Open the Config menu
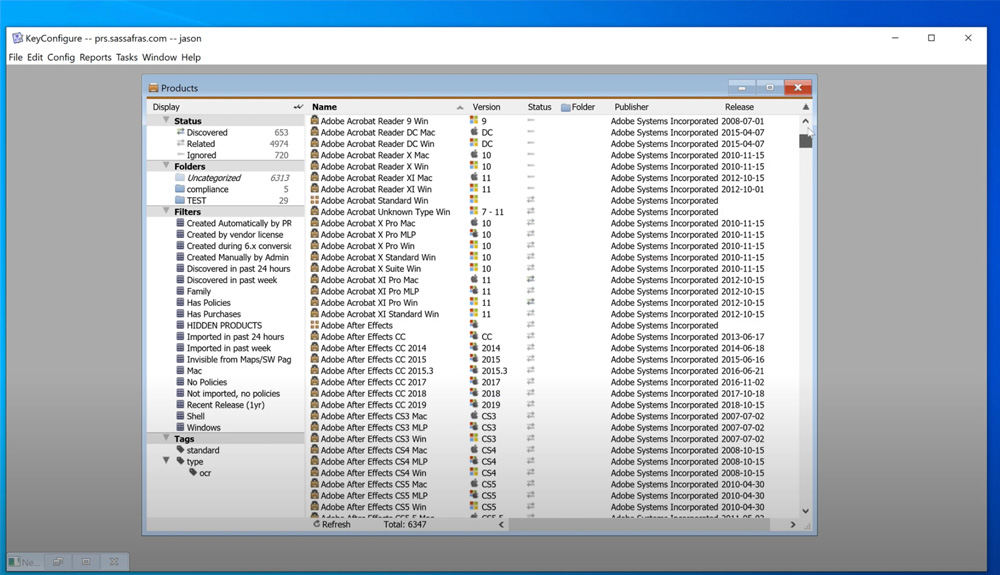Viewport: 1000px width, 575px height. pos(61,57)
